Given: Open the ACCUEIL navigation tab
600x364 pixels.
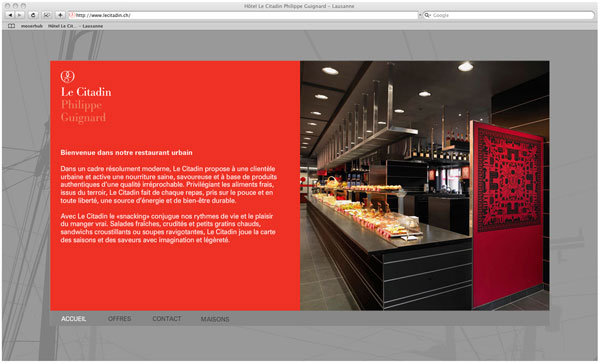Looking at the screenshot, I should click(x=73, y=319).
